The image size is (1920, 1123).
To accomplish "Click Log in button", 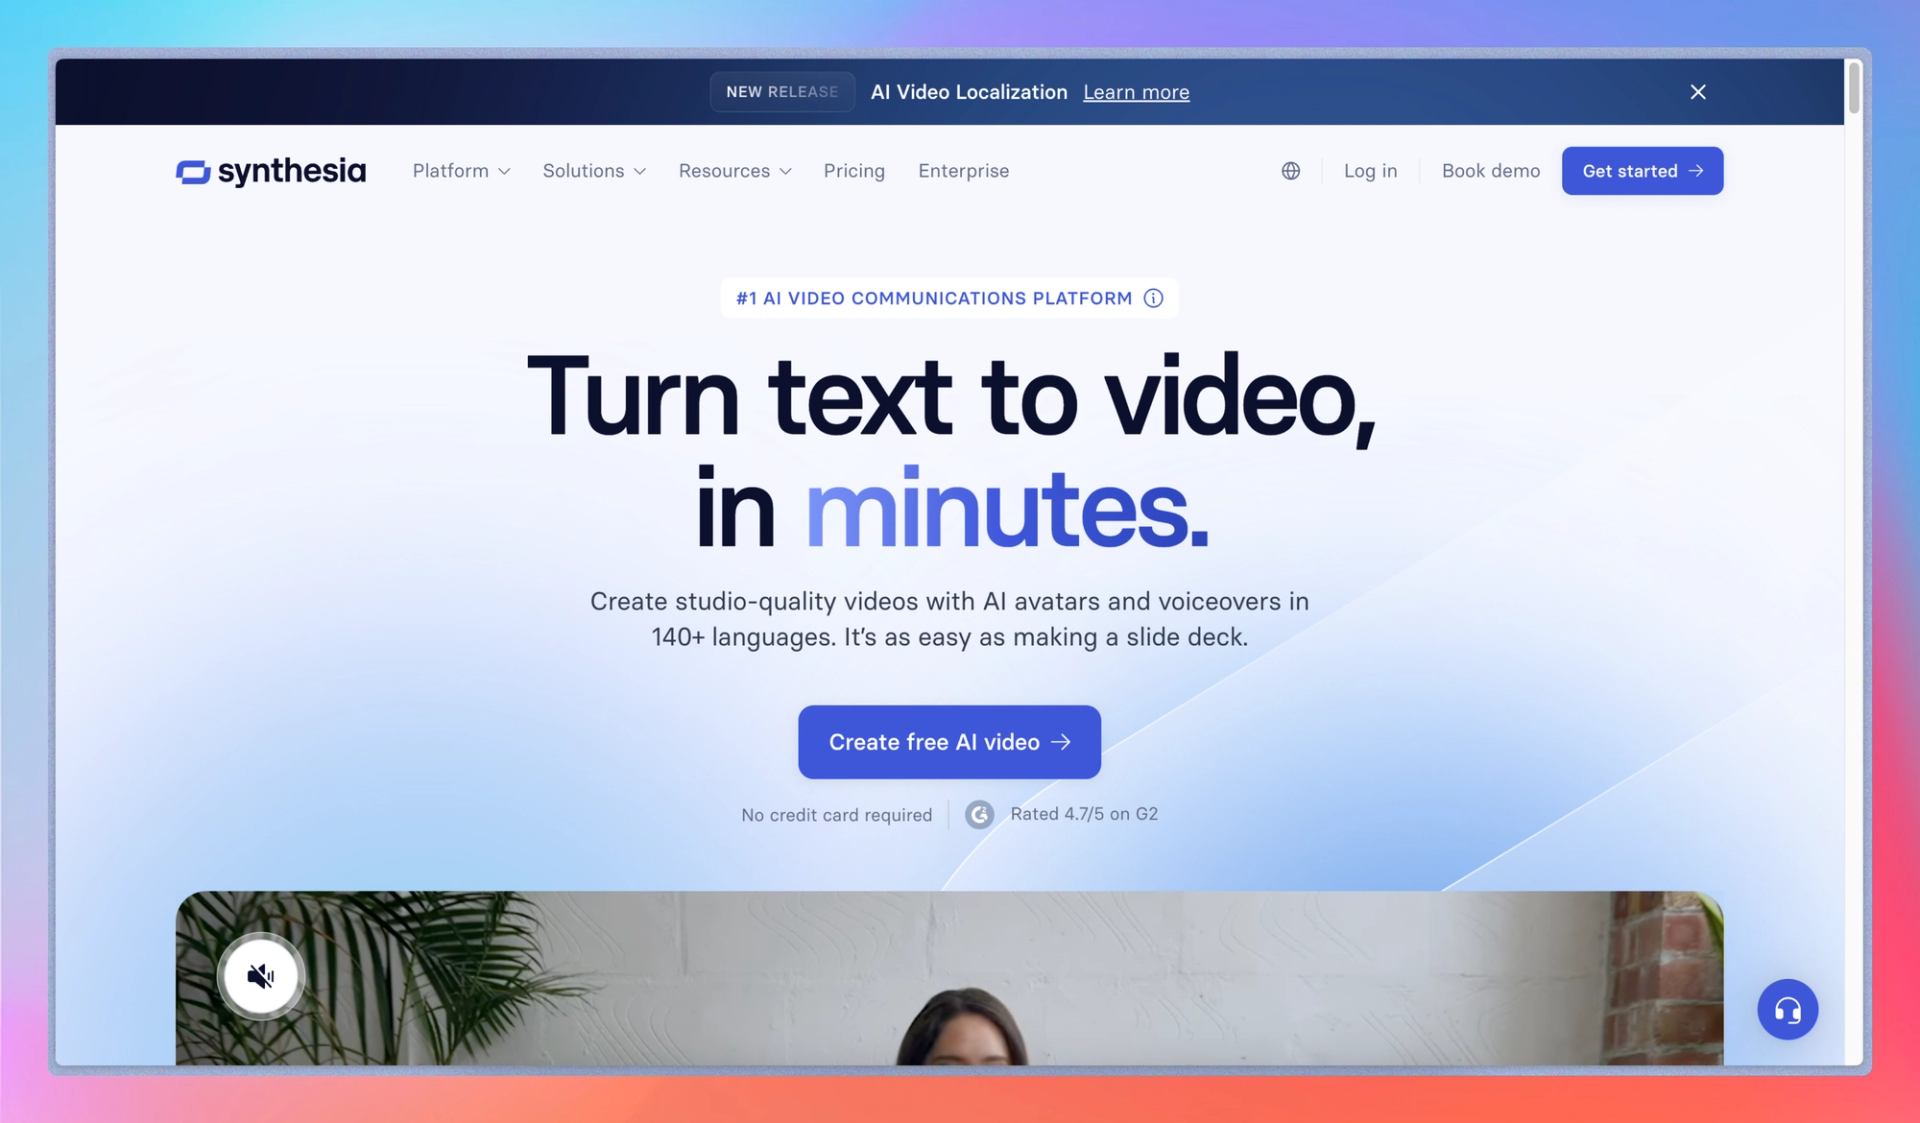I will [1370, 170].
